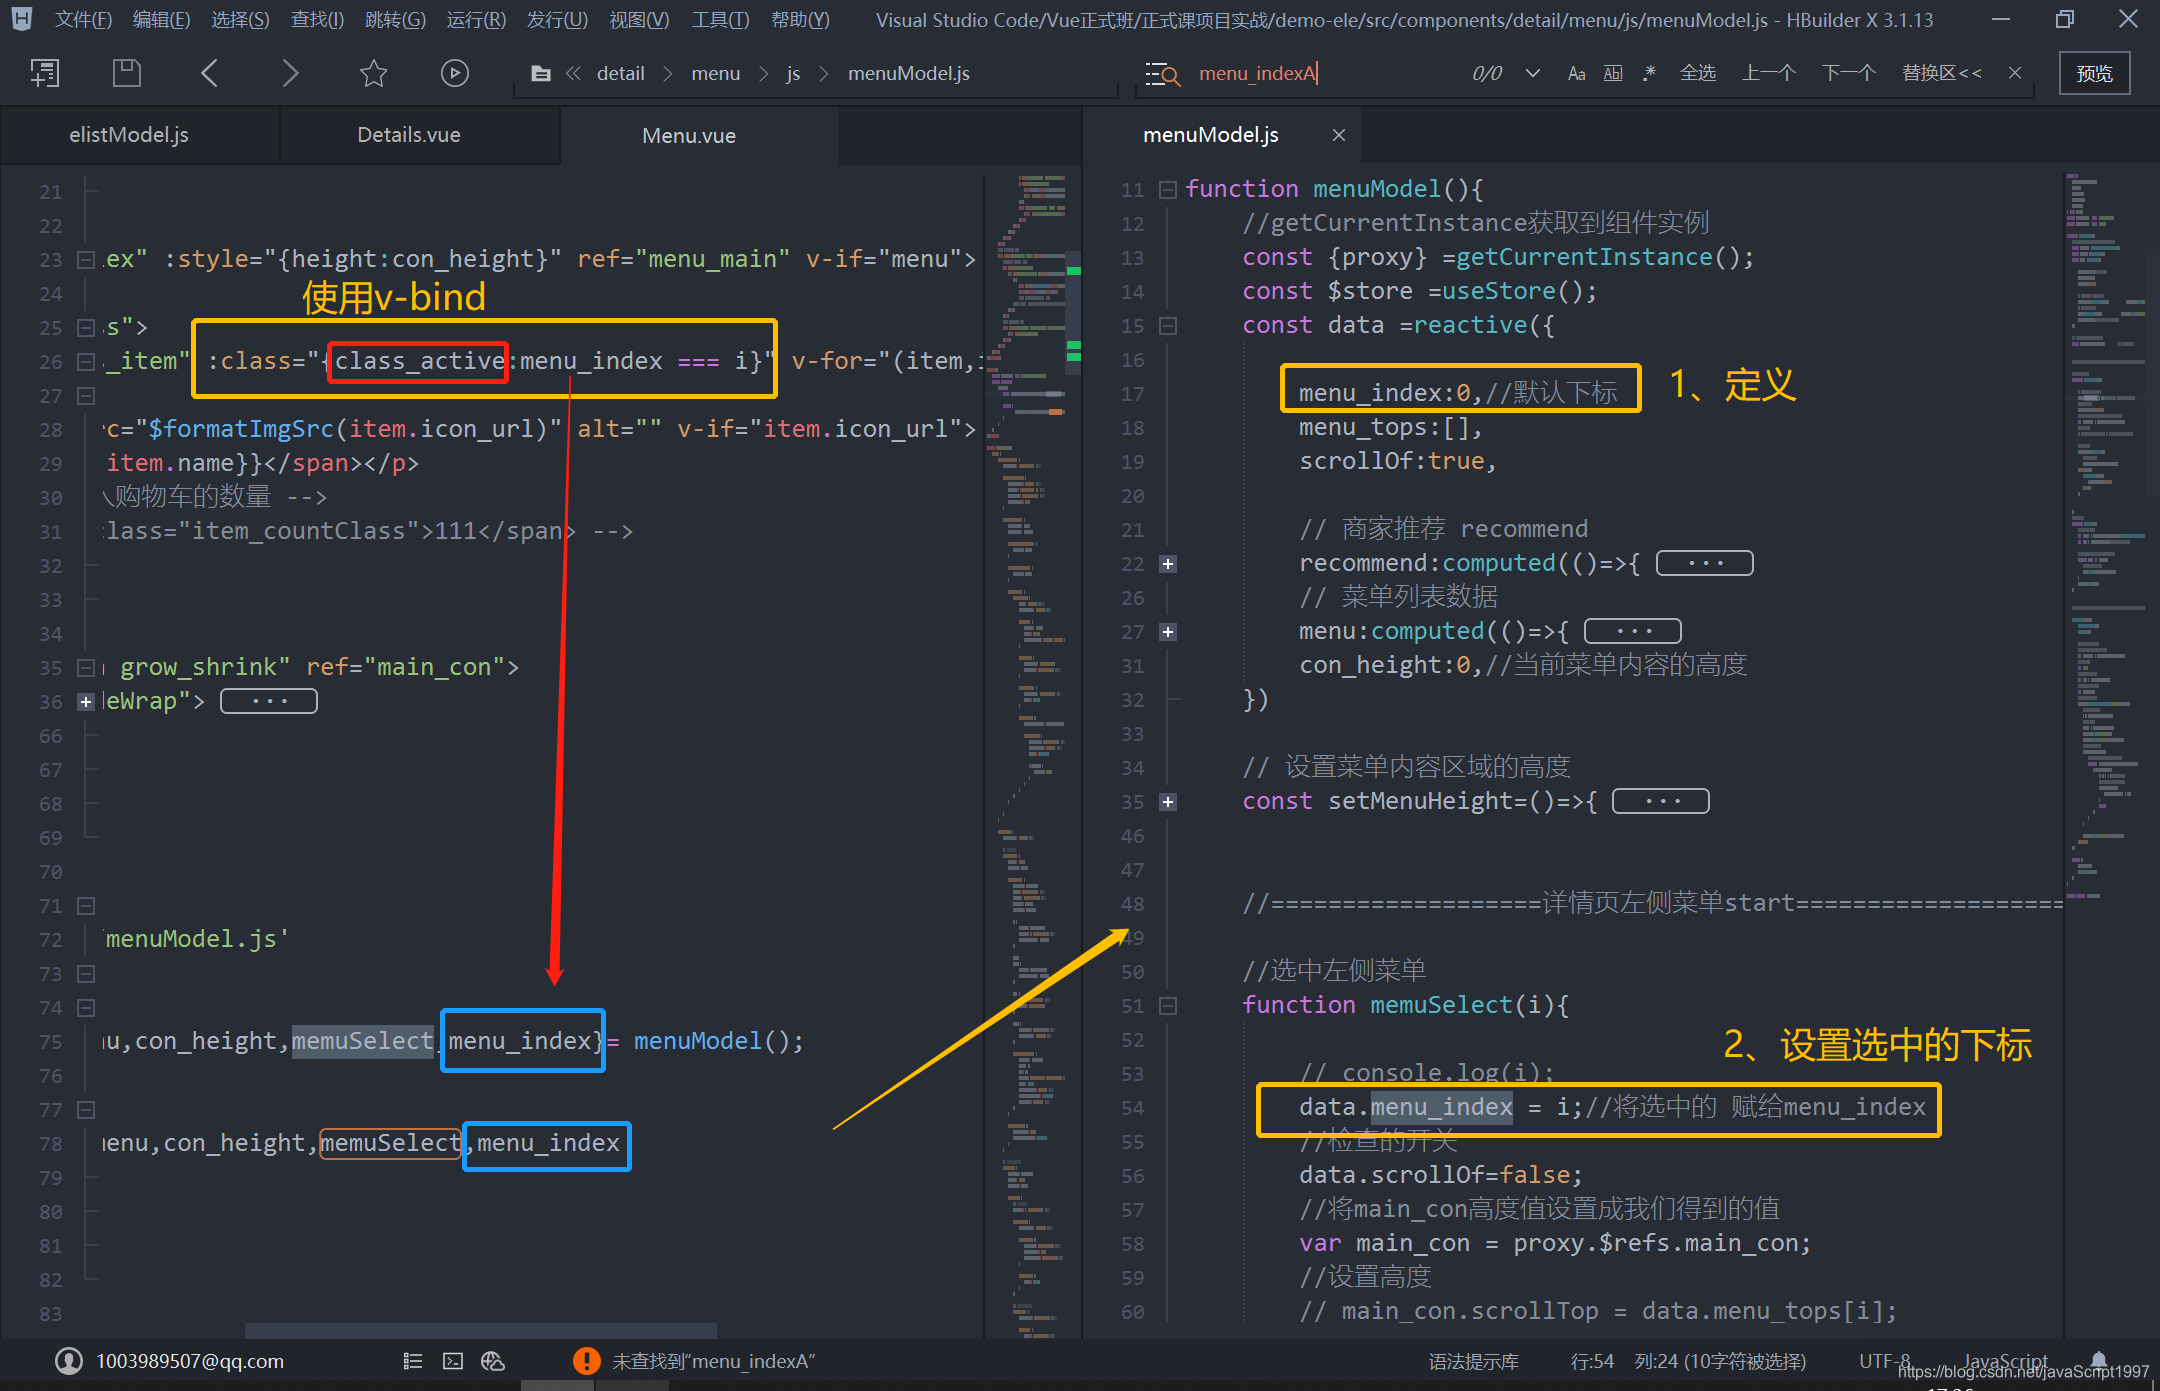Collapse reactive block at line 15
The image size is (2160, 1391).
pyautogui.click(x=1167, y=326)
